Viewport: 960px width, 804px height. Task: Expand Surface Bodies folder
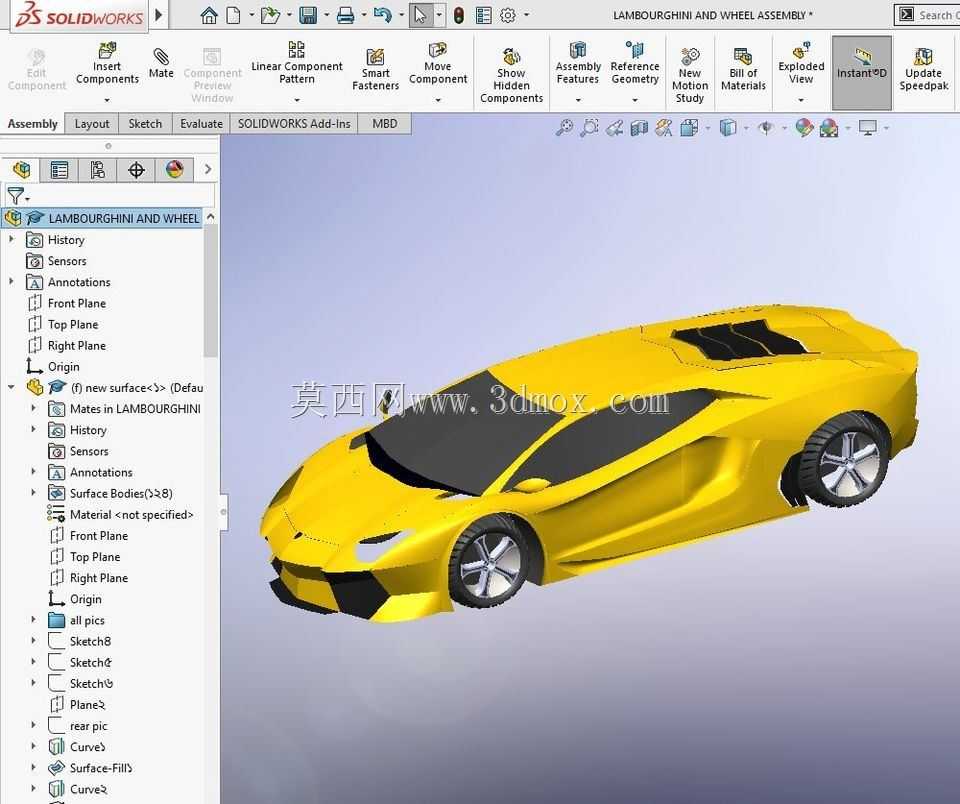click(x=34, y=493)
